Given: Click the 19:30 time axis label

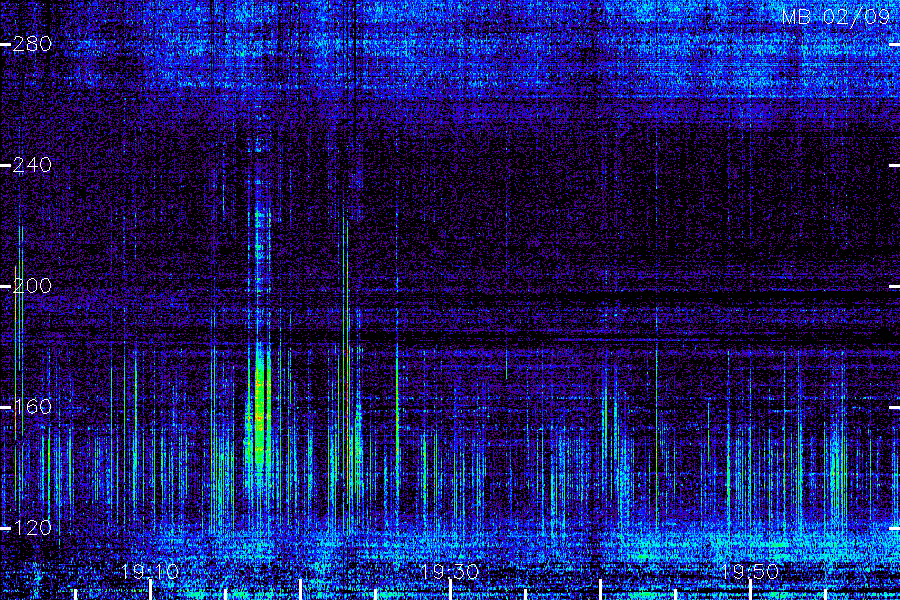Looking at the screenshot, I should click(x=450, y=571).
